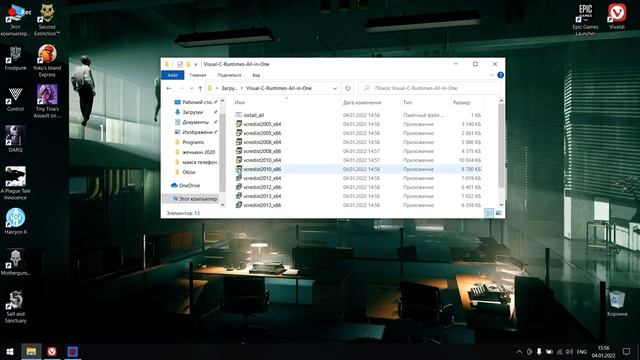Open the Mothergunship desktop shortcut

[x=16, y=262]
